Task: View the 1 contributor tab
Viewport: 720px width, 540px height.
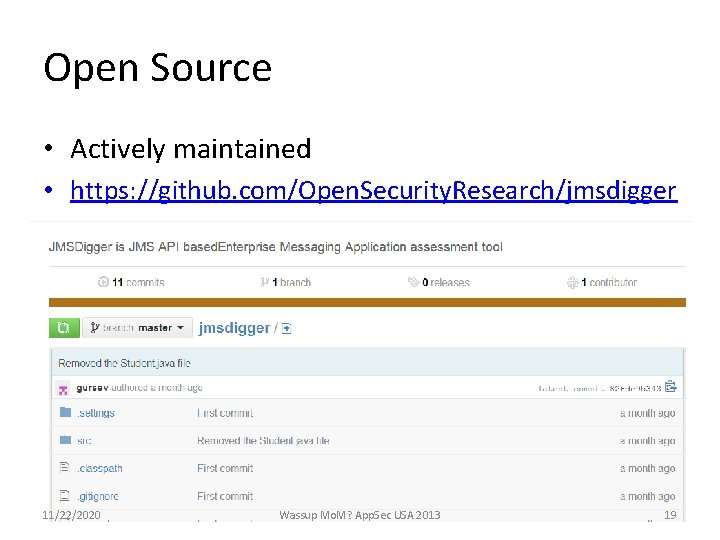Action: pos(602,282)
